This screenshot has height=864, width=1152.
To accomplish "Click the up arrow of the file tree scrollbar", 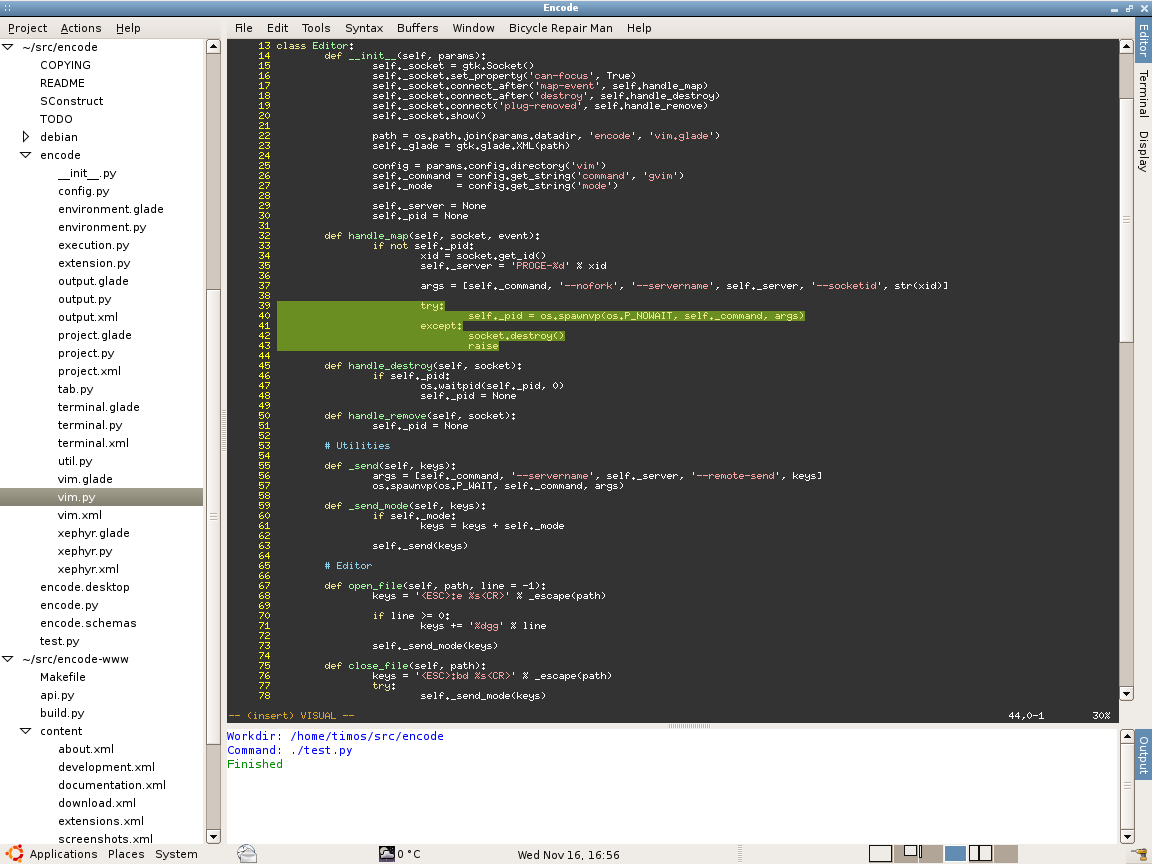I will click(x=213, y=46).
